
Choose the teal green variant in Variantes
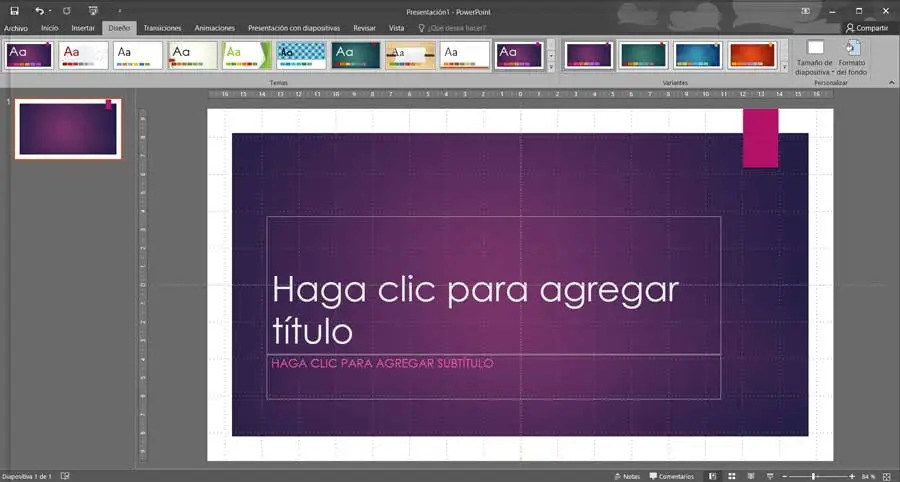pos(643,55)
